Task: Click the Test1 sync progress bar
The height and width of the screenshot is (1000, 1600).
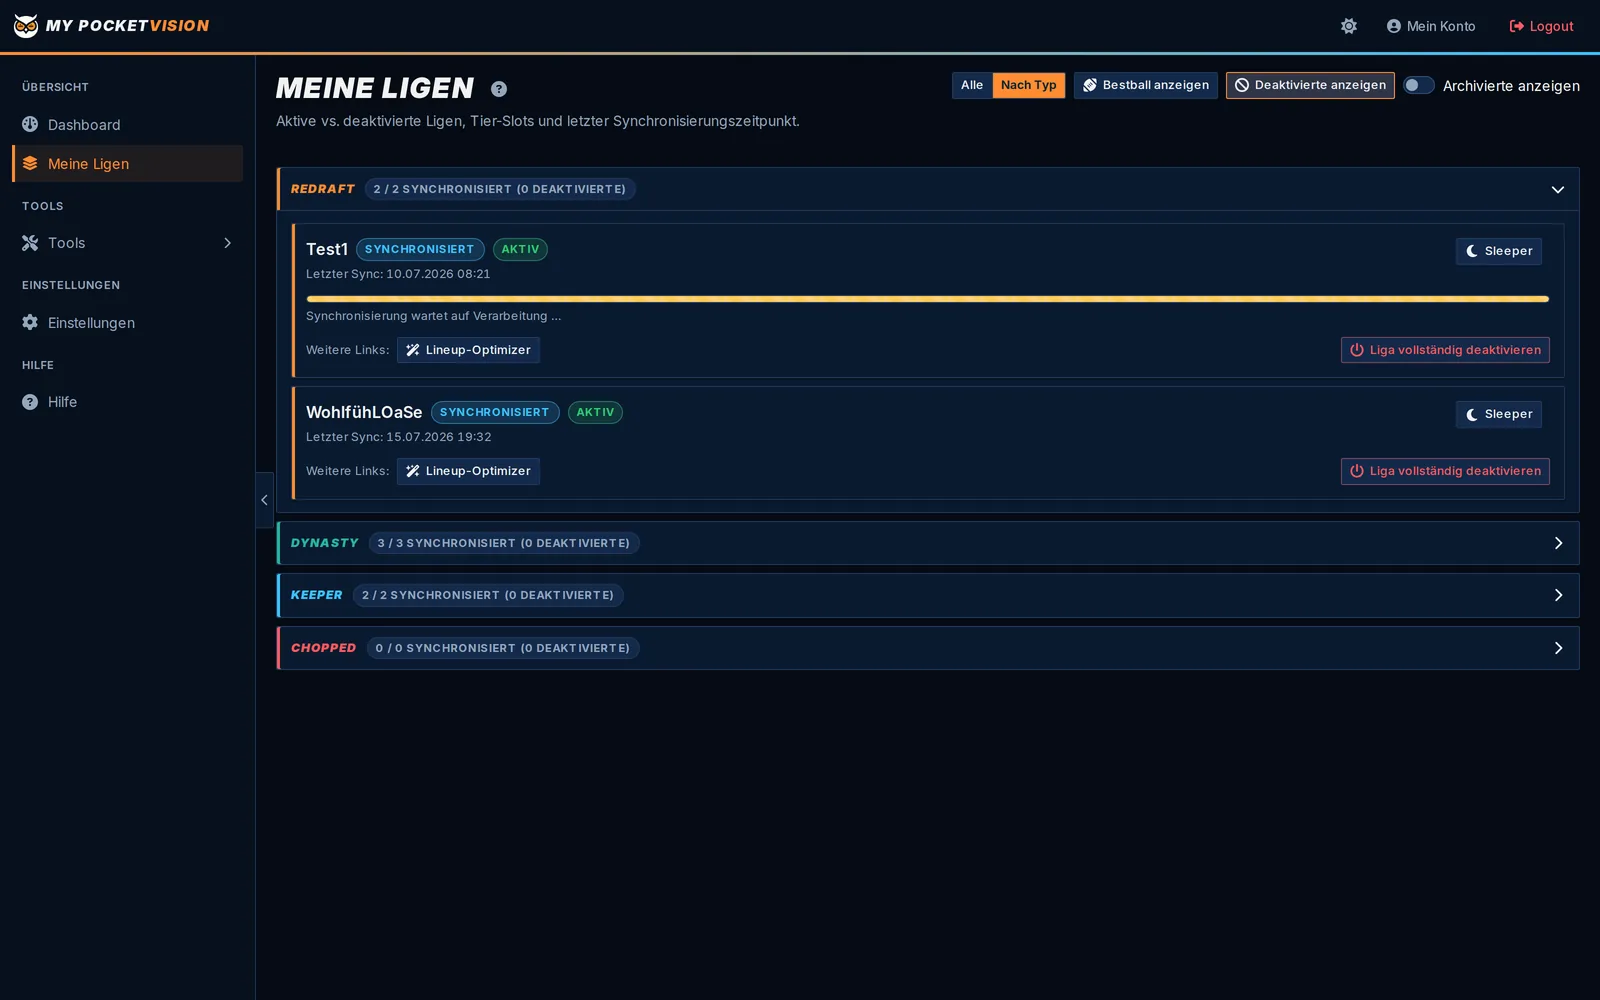Action: click(x=927, y=299)
